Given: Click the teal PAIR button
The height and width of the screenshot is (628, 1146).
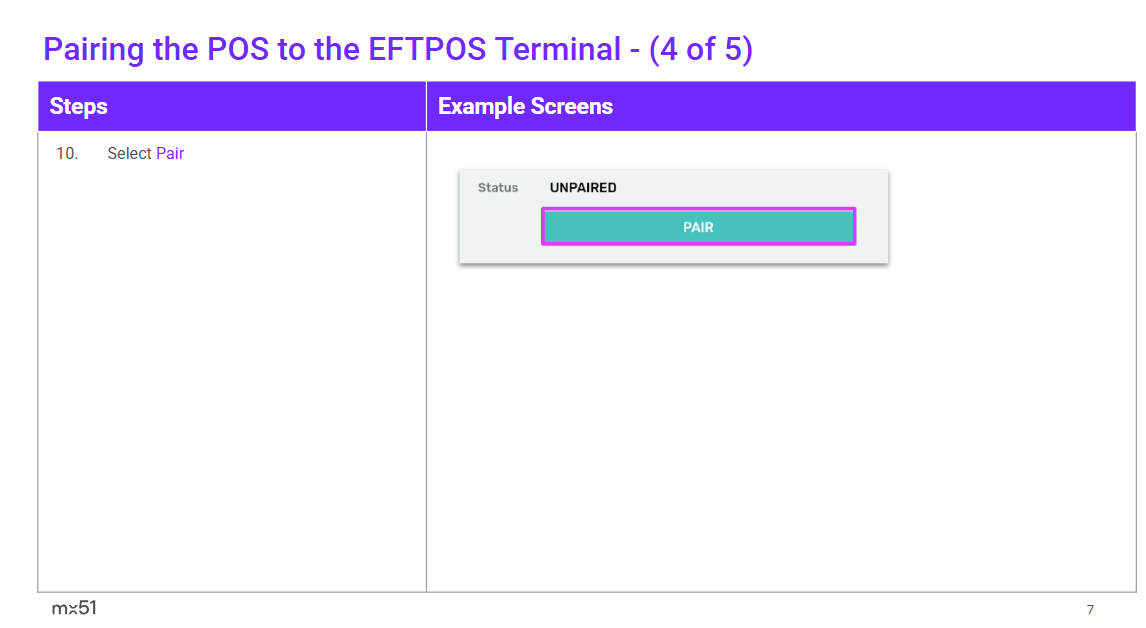Looking at the screenshot, I should coord(698,227).
